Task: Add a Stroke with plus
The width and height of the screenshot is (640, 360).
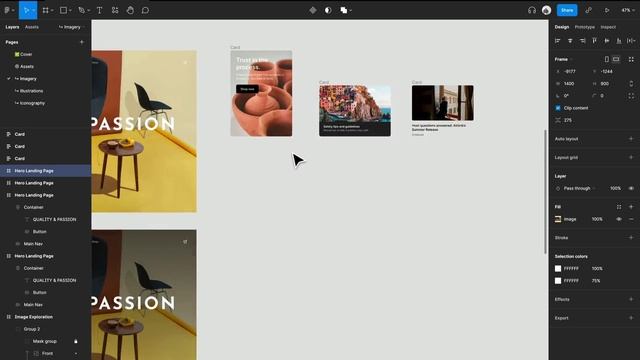Action: click(x=631, y=238)
